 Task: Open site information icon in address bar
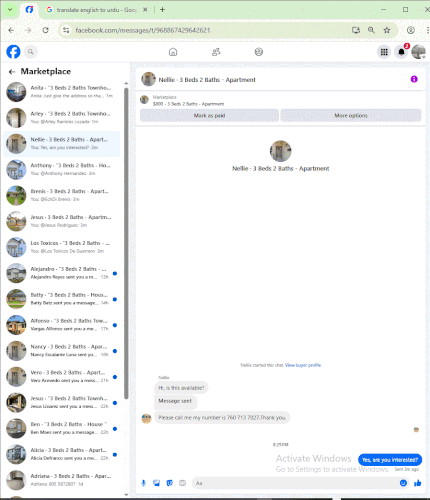[66, 30]
